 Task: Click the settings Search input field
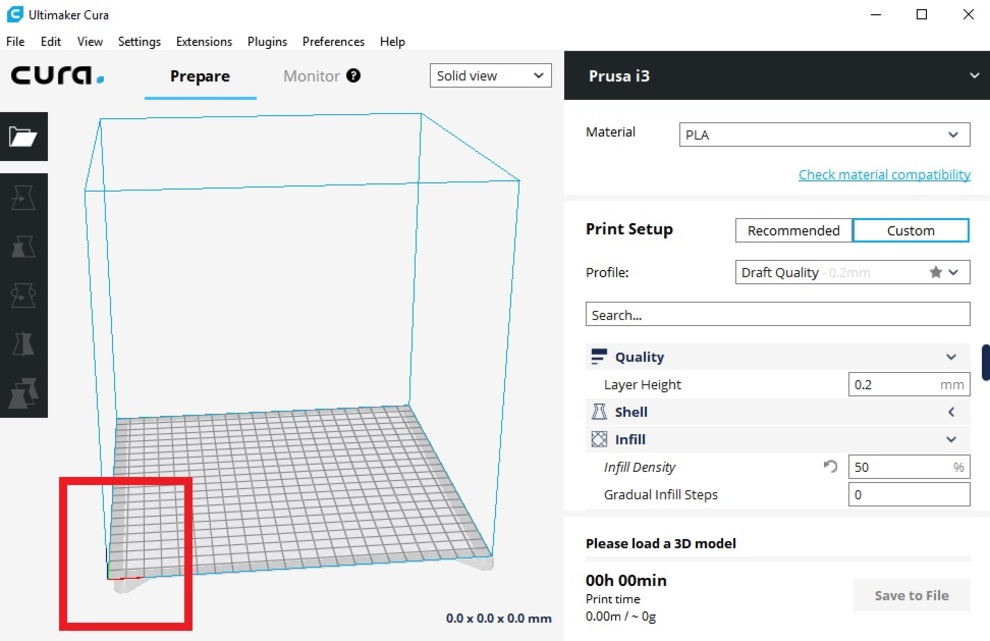[x=777, y=315]
